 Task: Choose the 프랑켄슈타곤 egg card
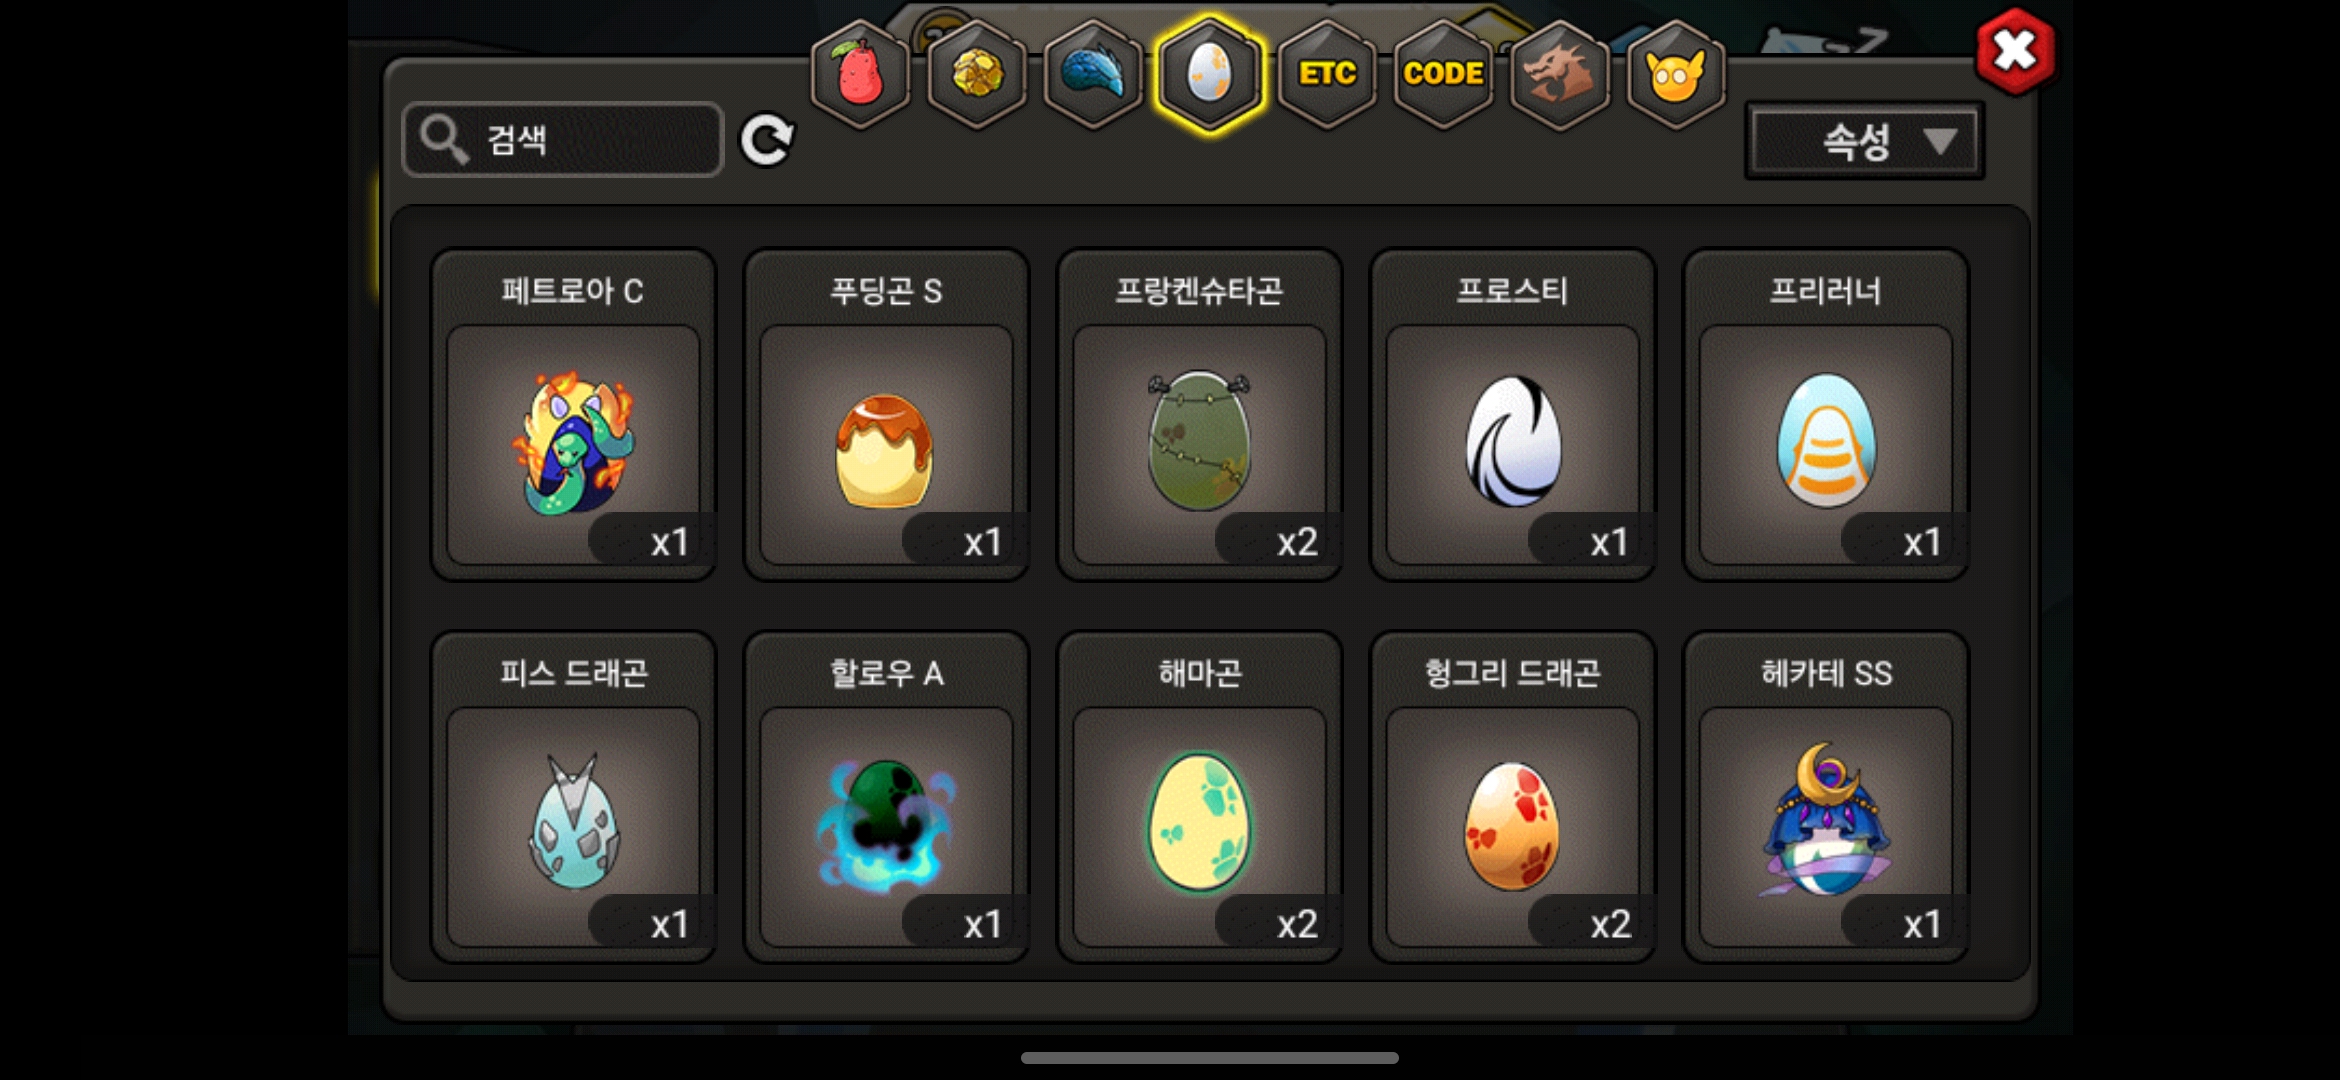point(1200,415)
